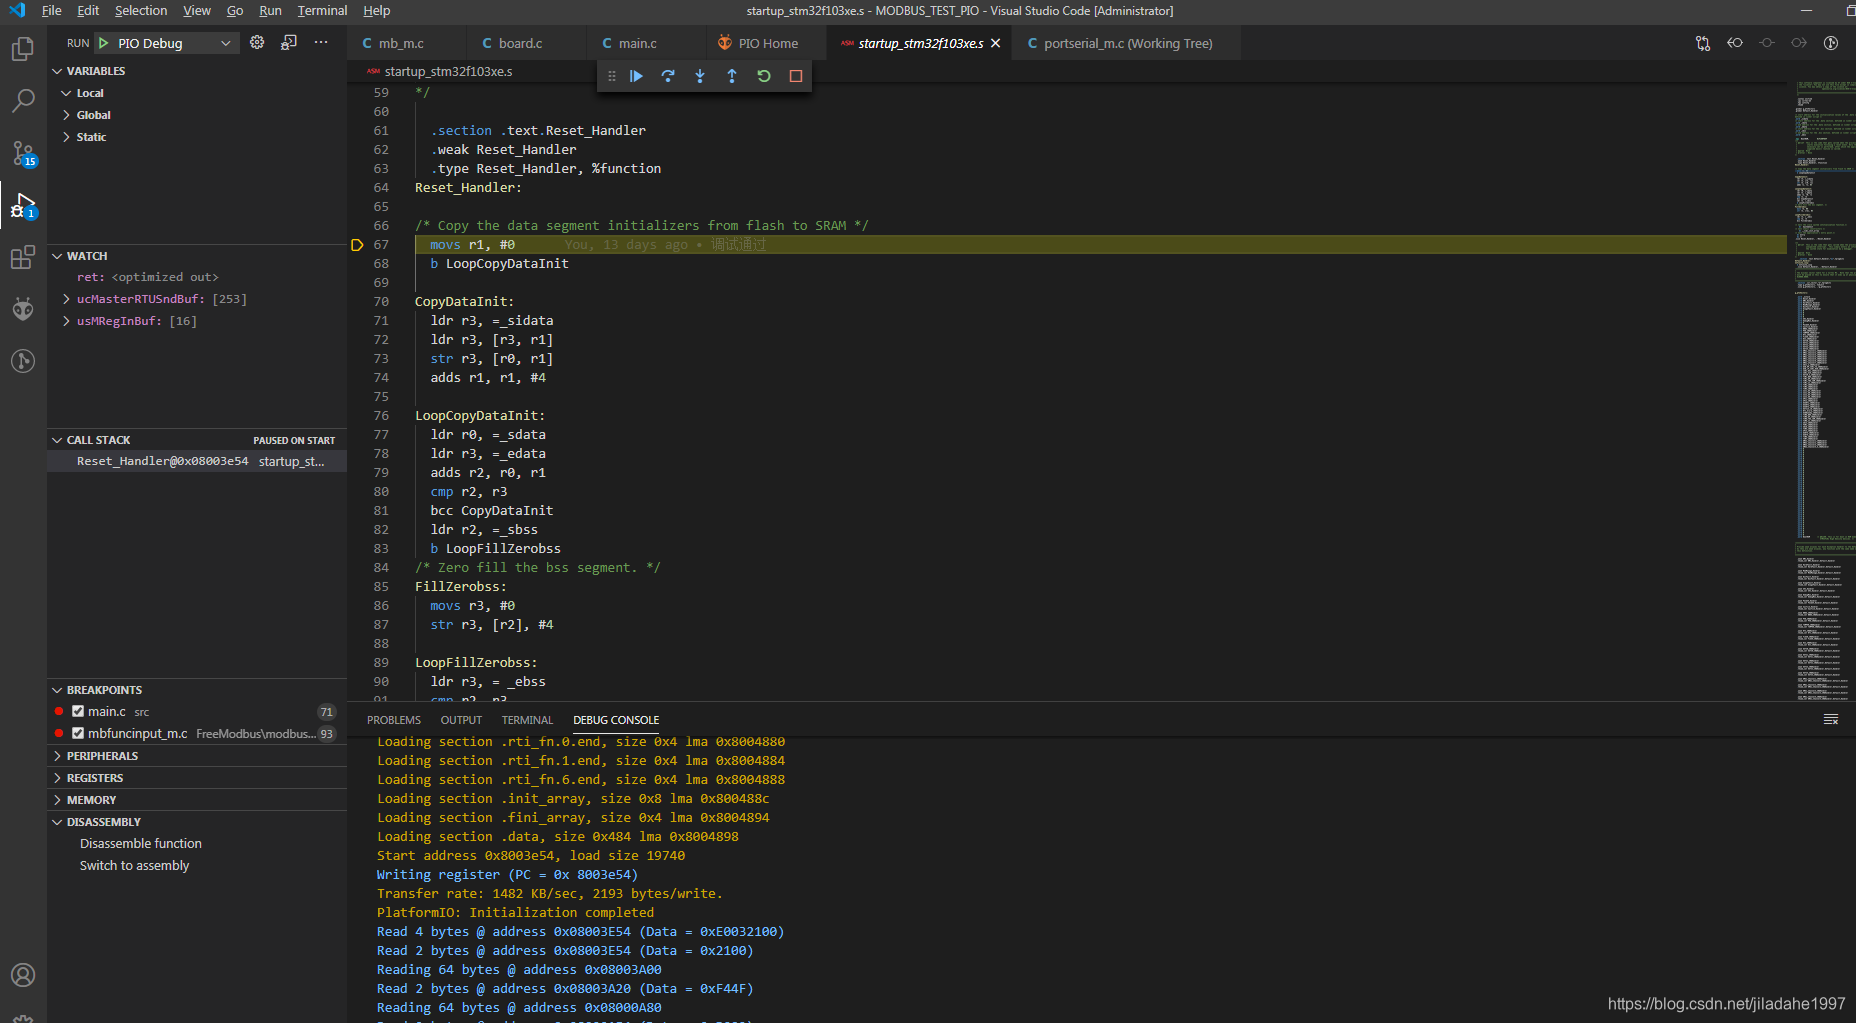Screen dimensions: 1856x1023
Task: Continue debugging from the debug toolbar
Action: click(x=636, y=76)
